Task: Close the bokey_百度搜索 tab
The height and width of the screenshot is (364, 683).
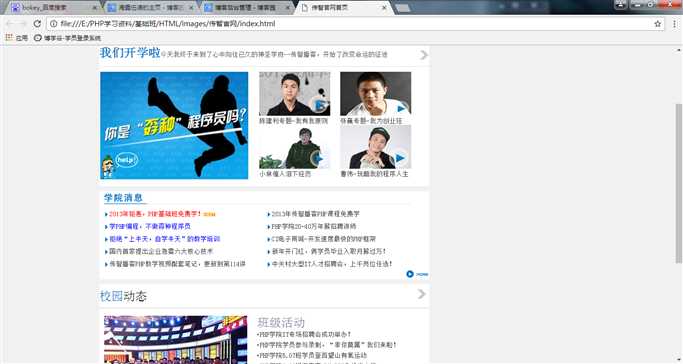Action: (x=95, y=8)
